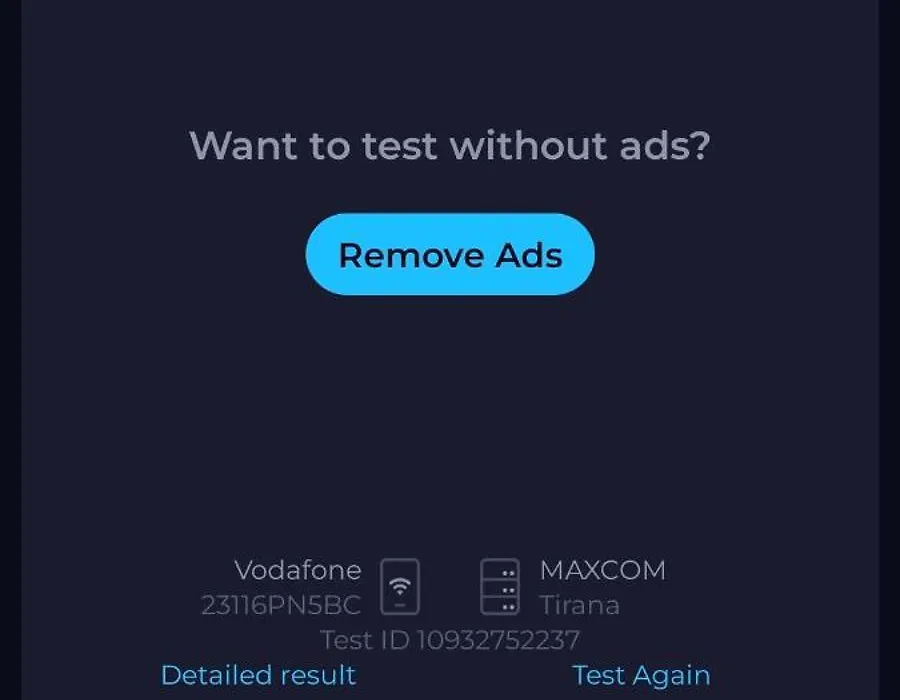
Task: Select Test Again to rerun speed test
Action: coord(641,675)
